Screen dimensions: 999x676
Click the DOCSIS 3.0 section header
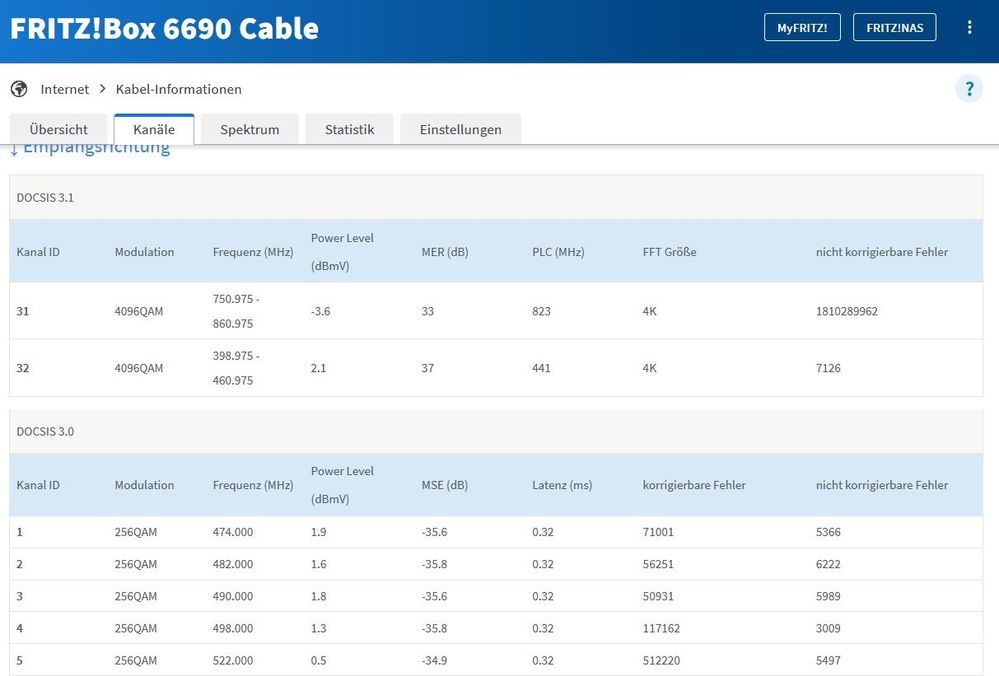45,431
